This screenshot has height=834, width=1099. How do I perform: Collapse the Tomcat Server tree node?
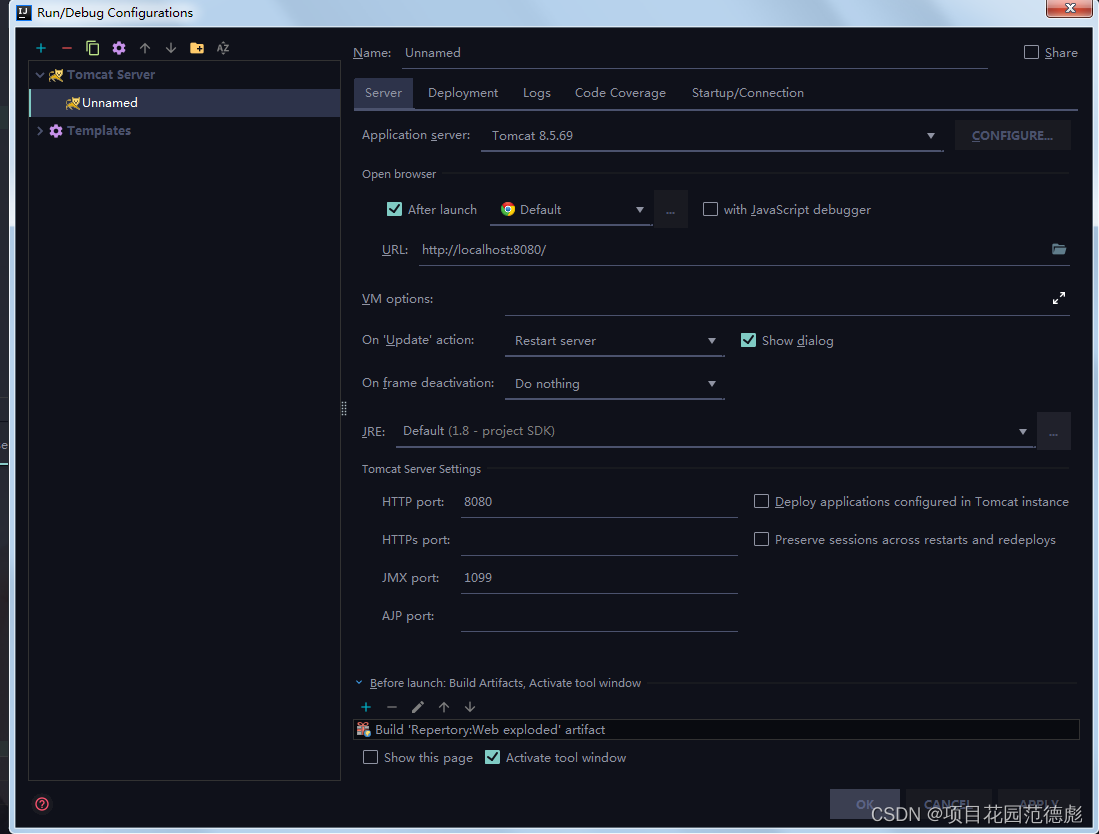click(40, 75)
